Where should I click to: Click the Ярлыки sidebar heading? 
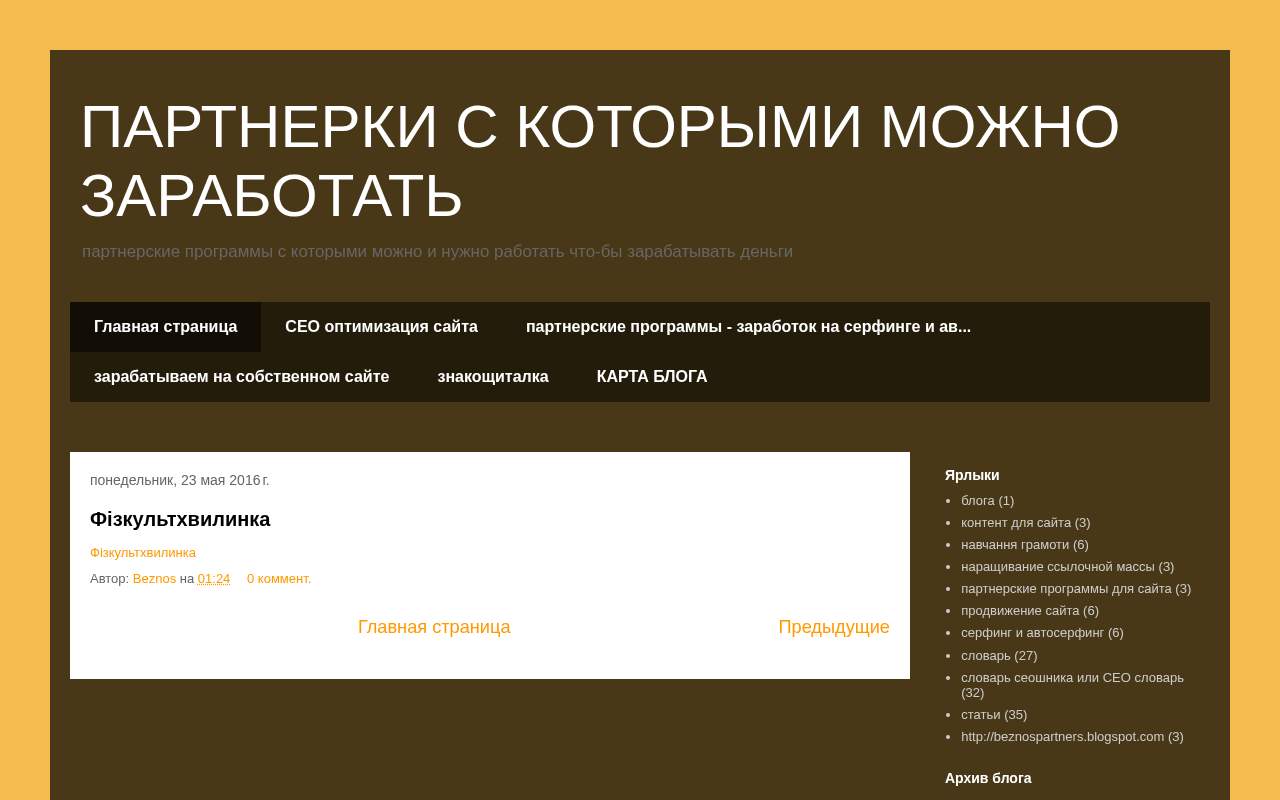click(x=972, y=475)
